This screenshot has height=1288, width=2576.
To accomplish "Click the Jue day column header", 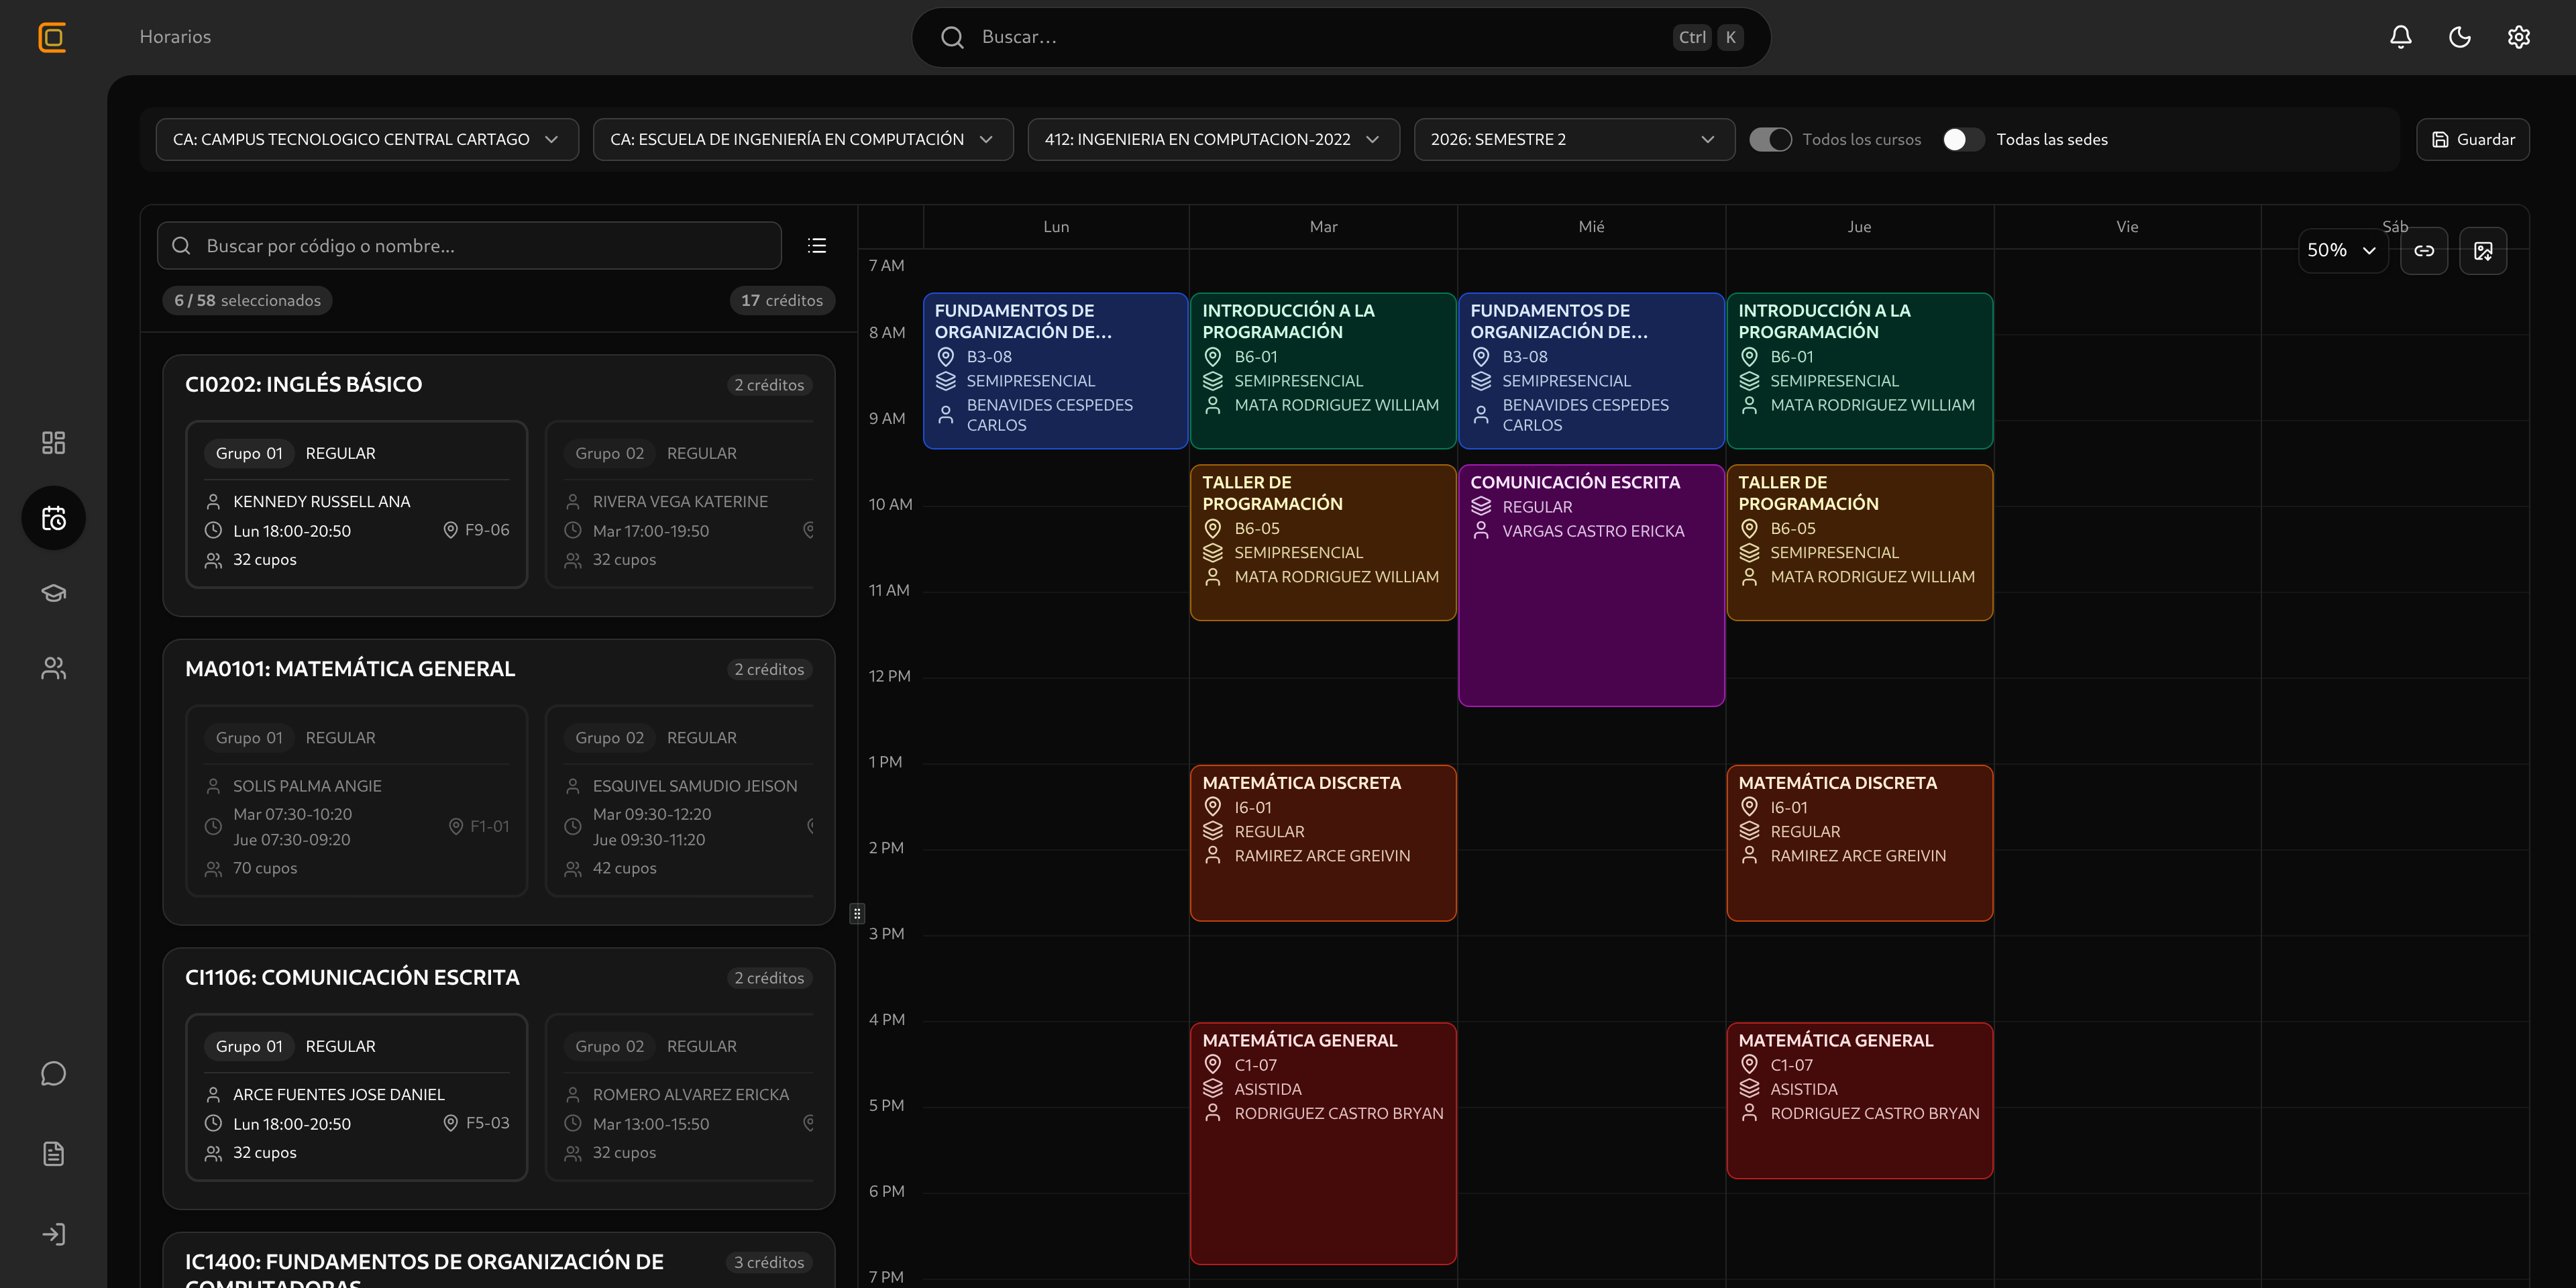I will pyautogui.click(x=1859, y=227).
